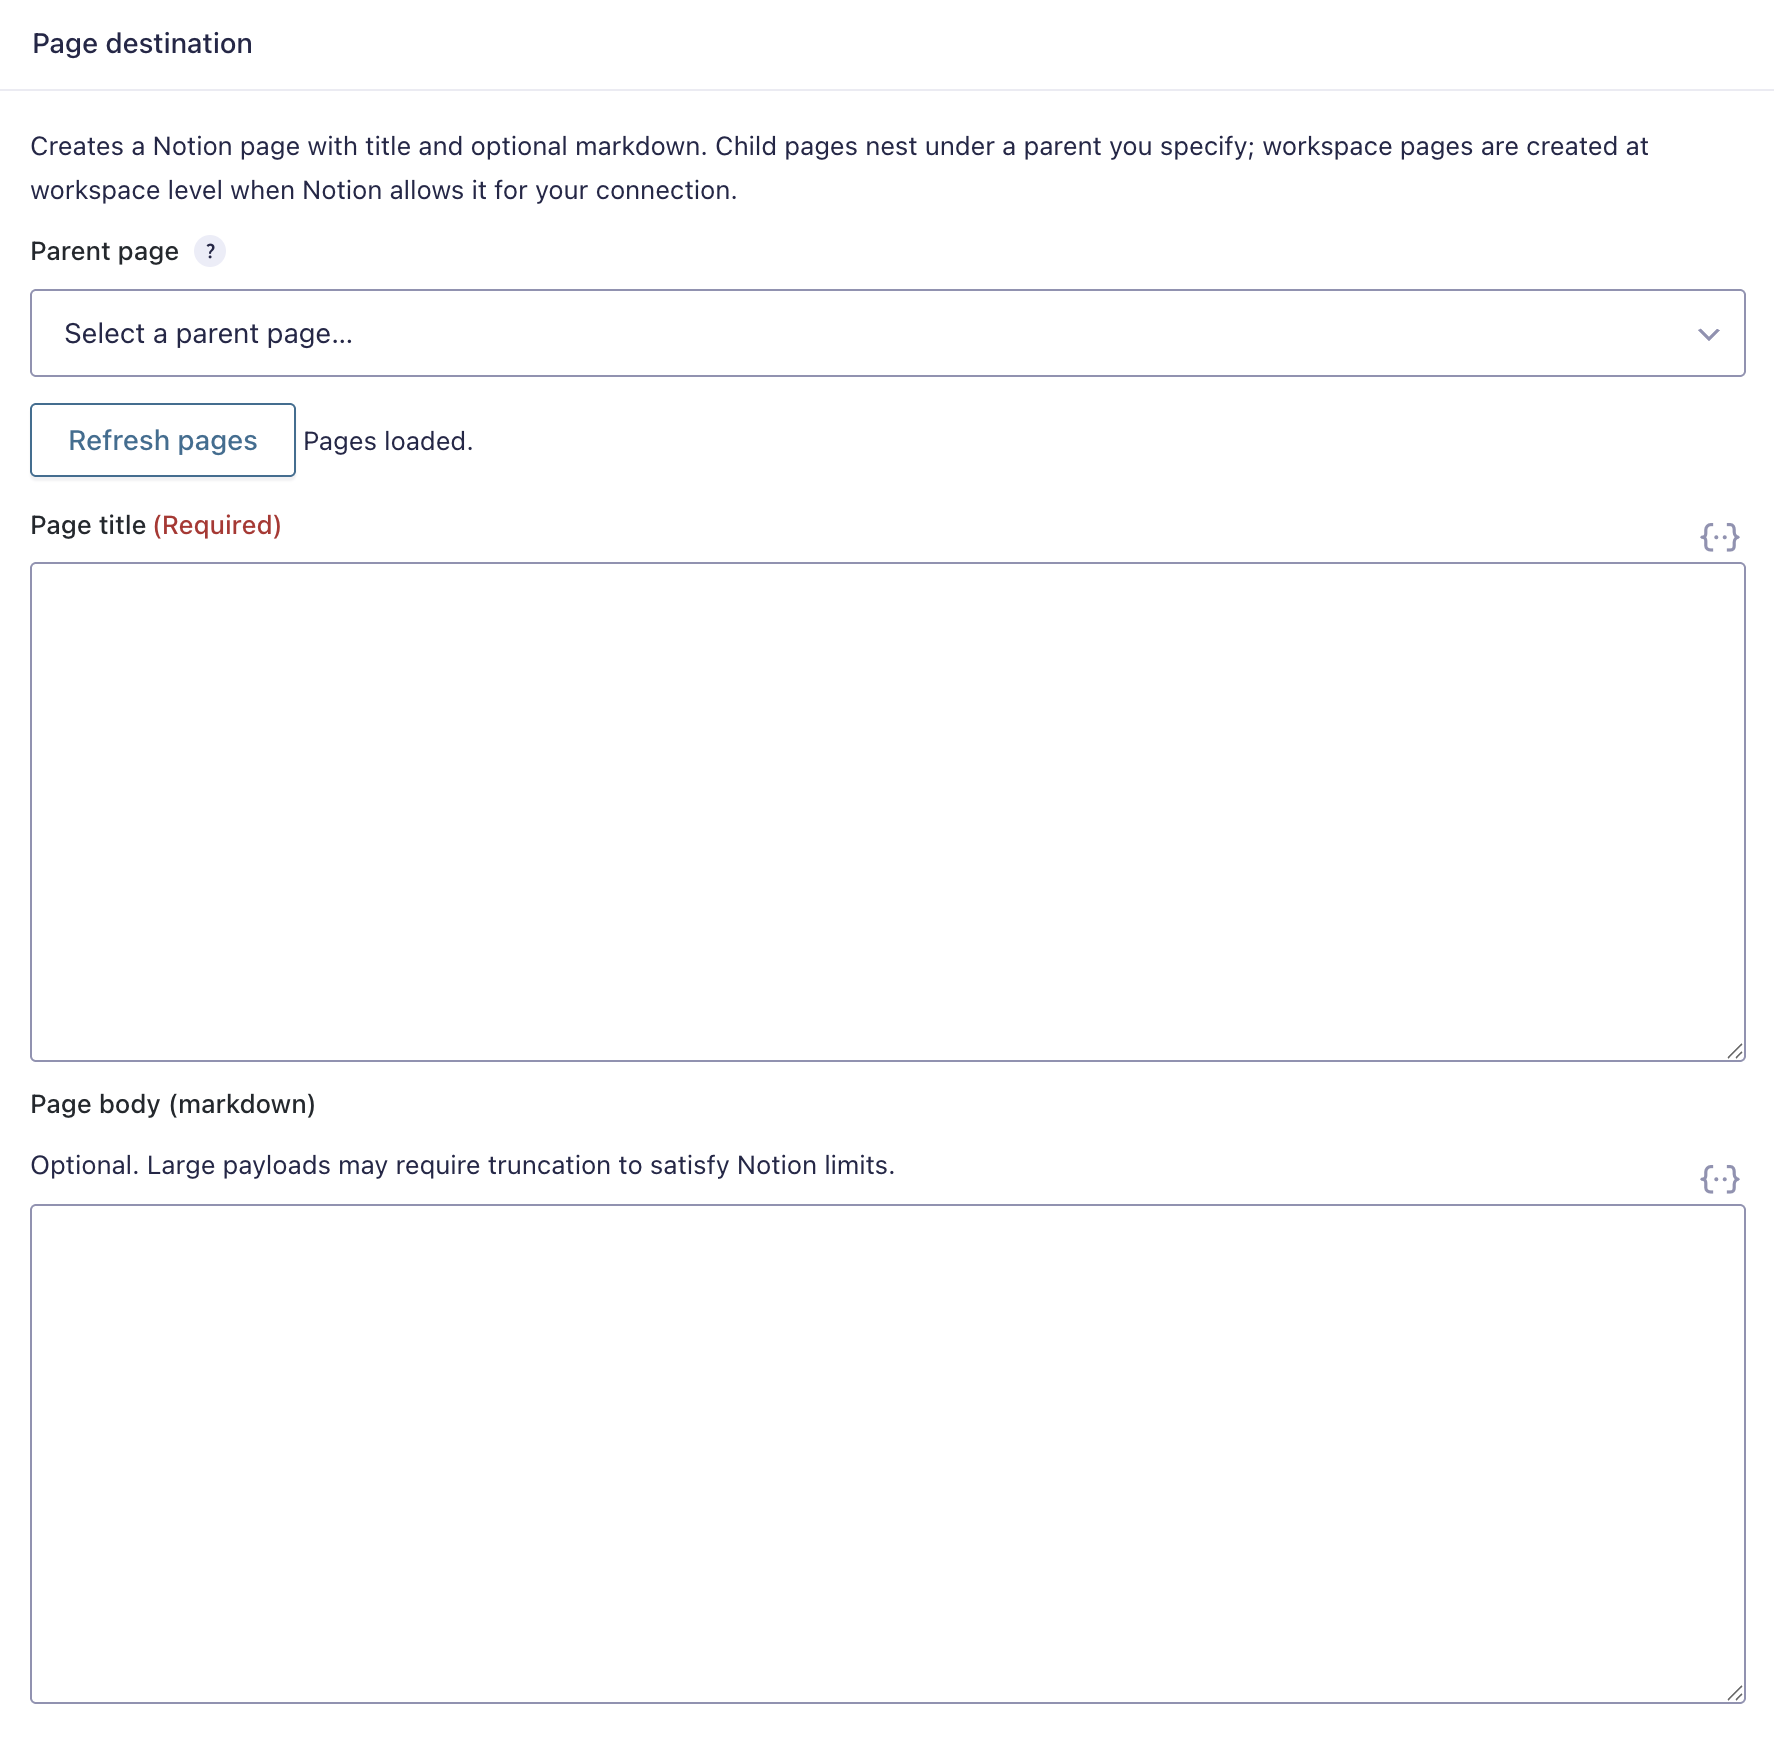
Task: Click the "Pages loaded." status message
Action: 388,441
